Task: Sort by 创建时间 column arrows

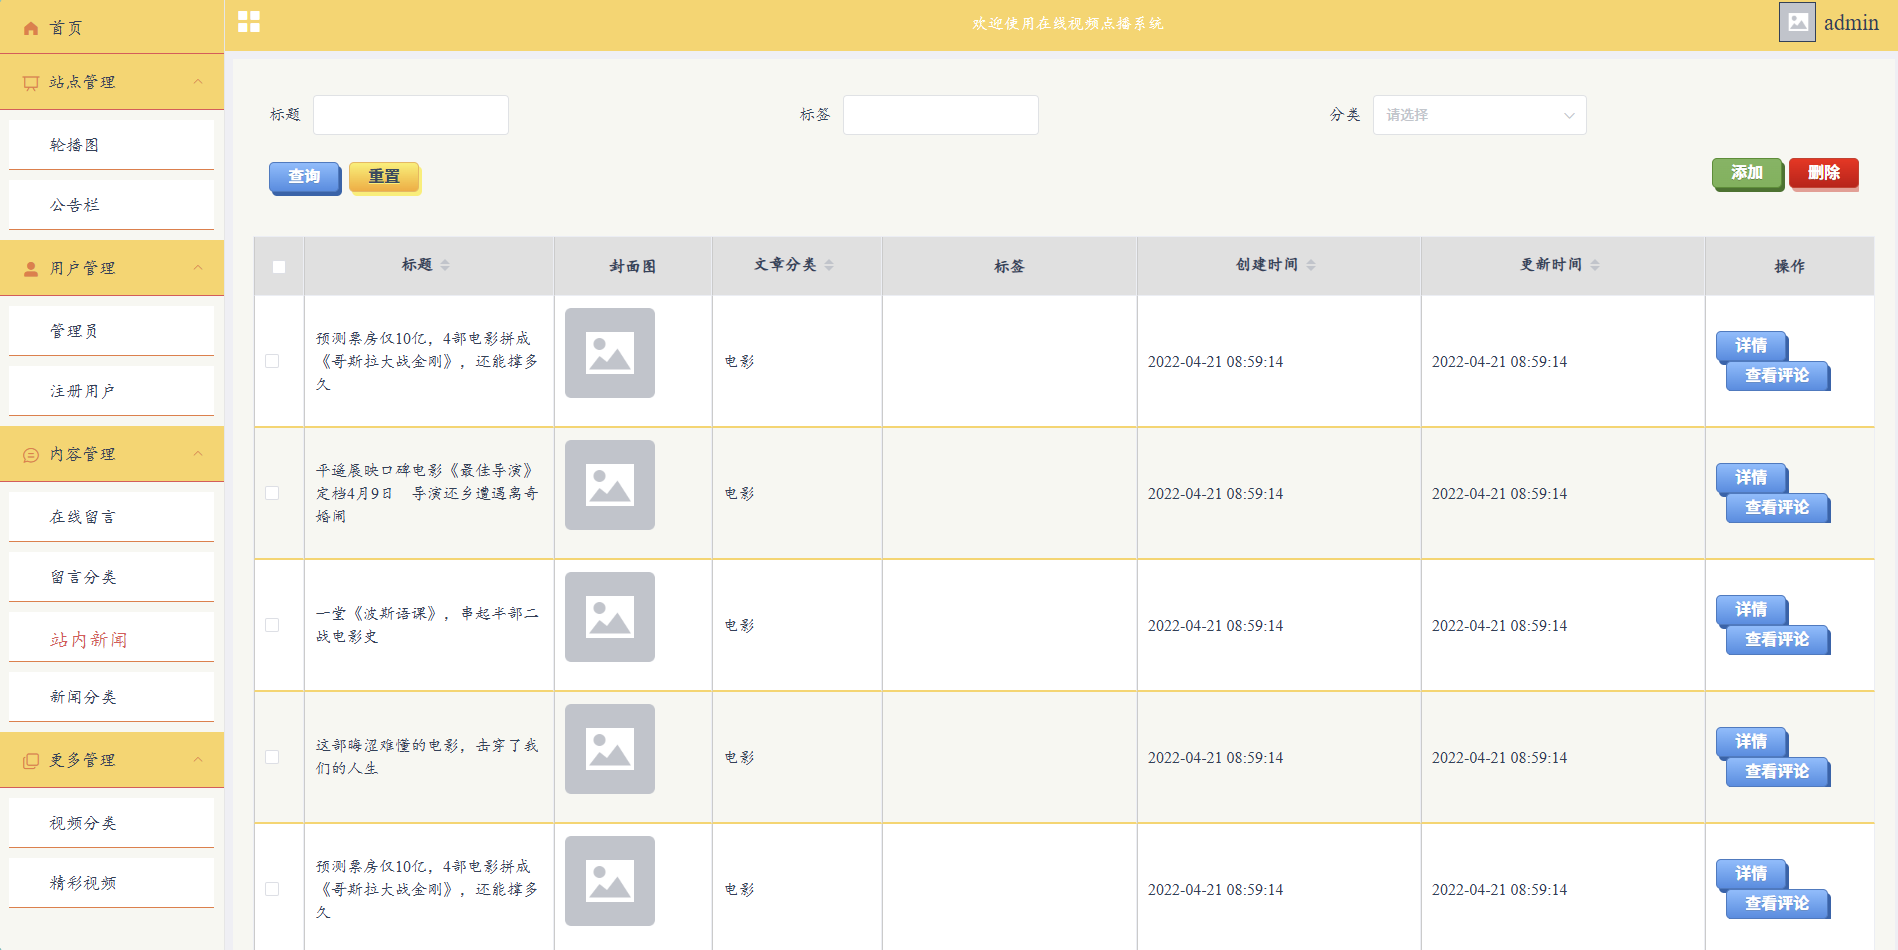Action: point(1311,265)
